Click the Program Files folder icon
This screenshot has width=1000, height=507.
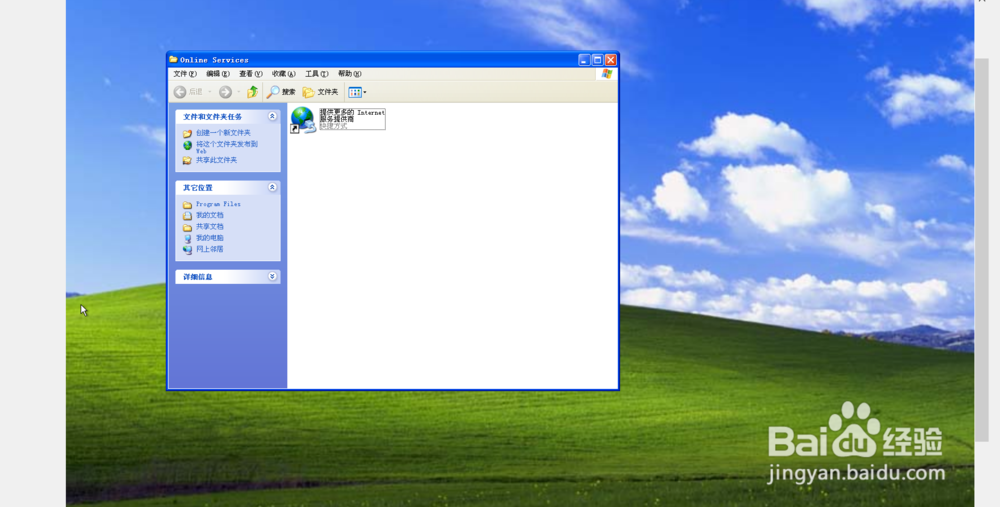(x=187, y=205)
